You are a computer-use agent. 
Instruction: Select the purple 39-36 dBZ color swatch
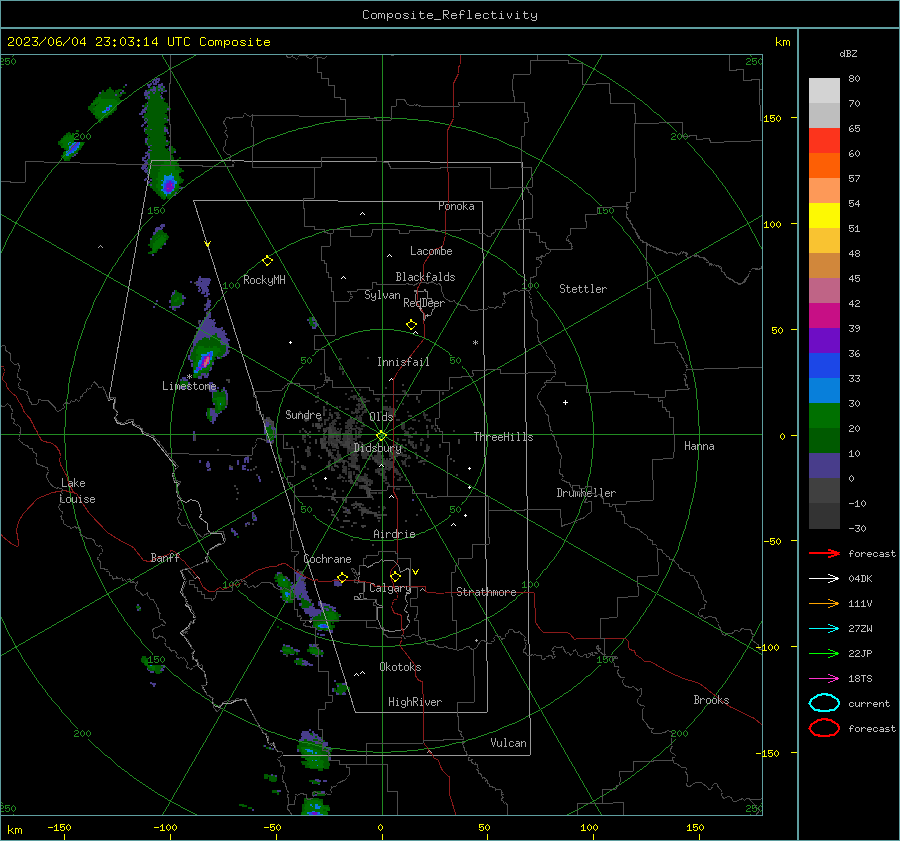click(824, 340)
